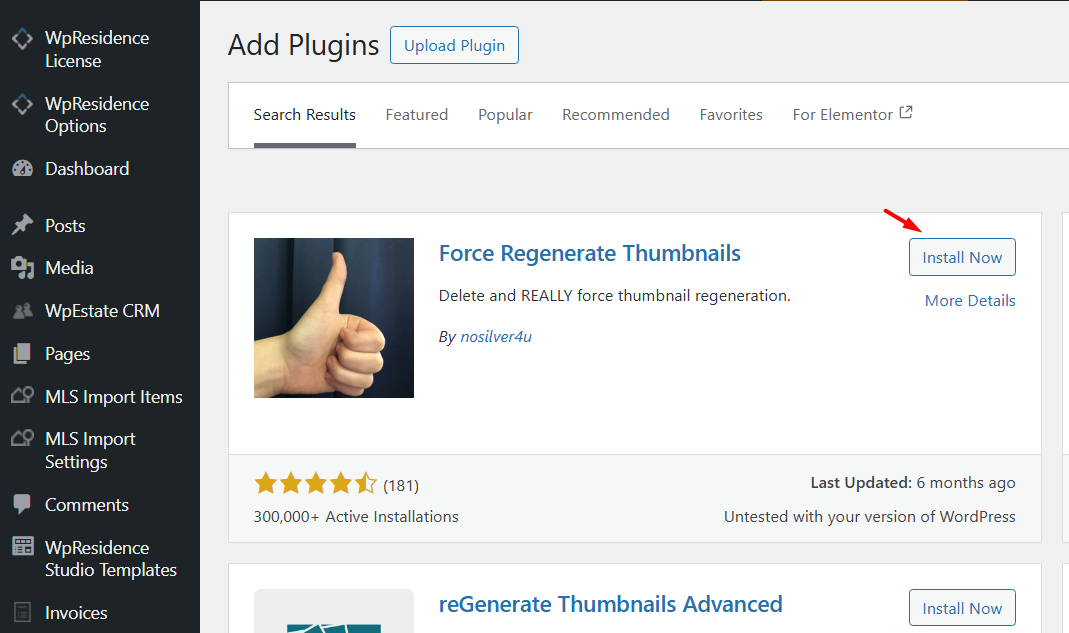Open the Recommended plugins tab
The width and height of the screenshot is (1069, 633).
click(x=616, y=115)
